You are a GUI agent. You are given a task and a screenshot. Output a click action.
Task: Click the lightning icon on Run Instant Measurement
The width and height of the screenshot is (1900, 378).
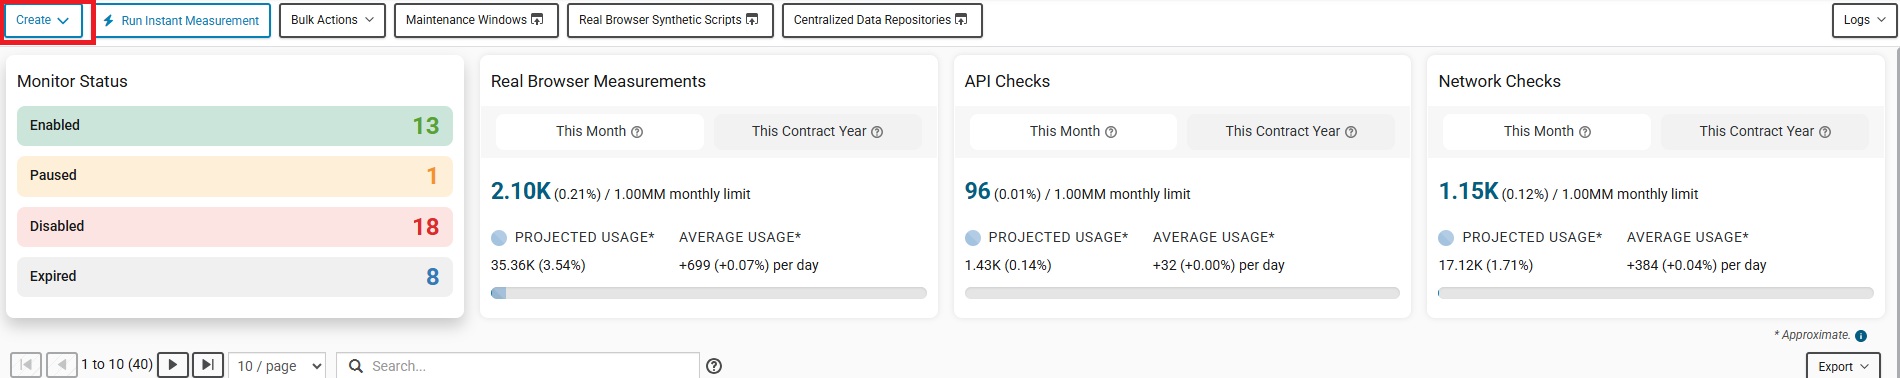[x=108, y=20]
